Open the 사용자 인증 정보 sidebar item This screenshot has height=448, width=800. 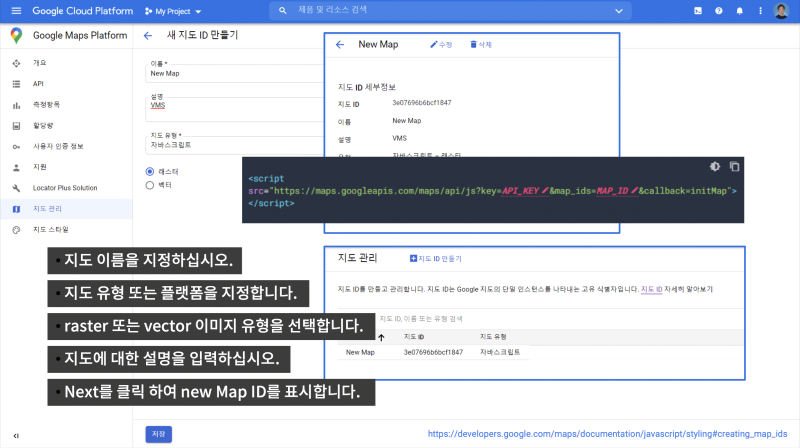tap(66, 146)
